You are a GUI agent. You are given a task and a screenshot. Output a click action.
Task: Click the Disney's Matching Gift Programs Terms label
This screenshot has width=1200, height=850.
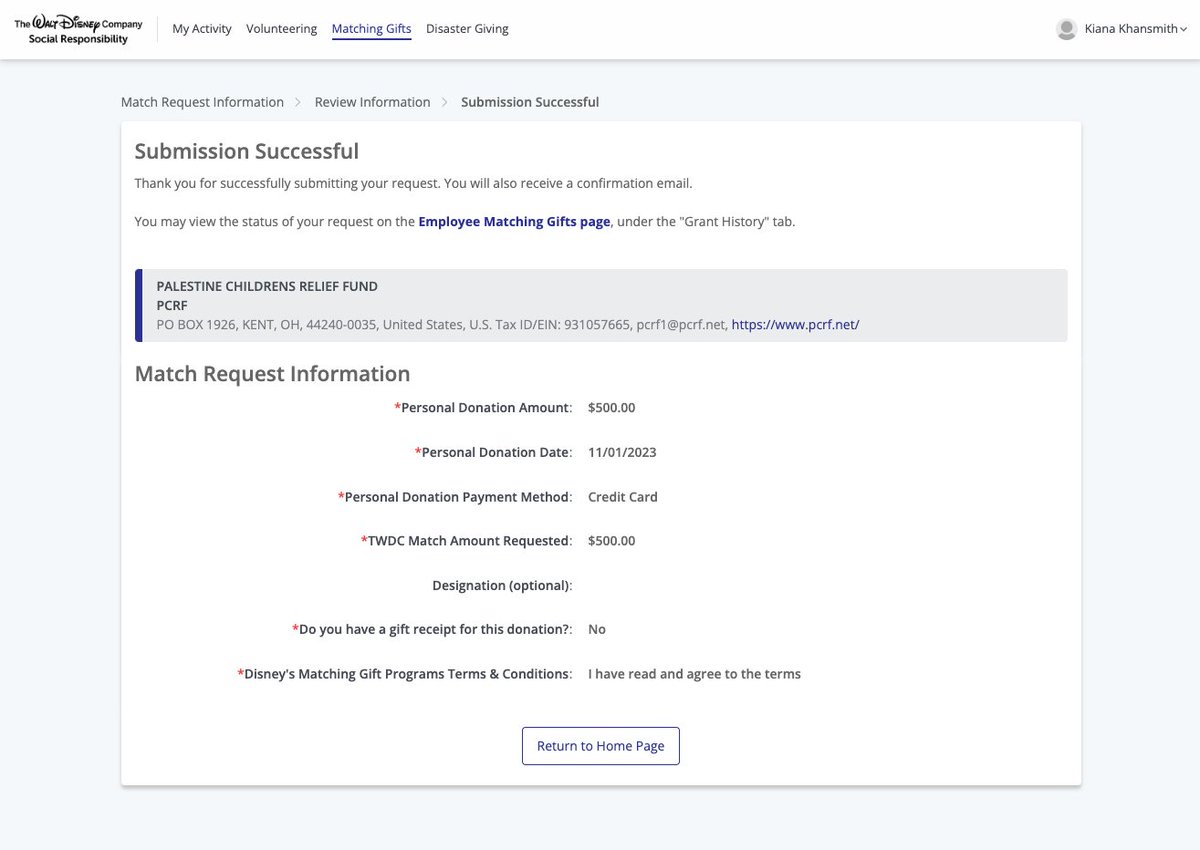404,674
